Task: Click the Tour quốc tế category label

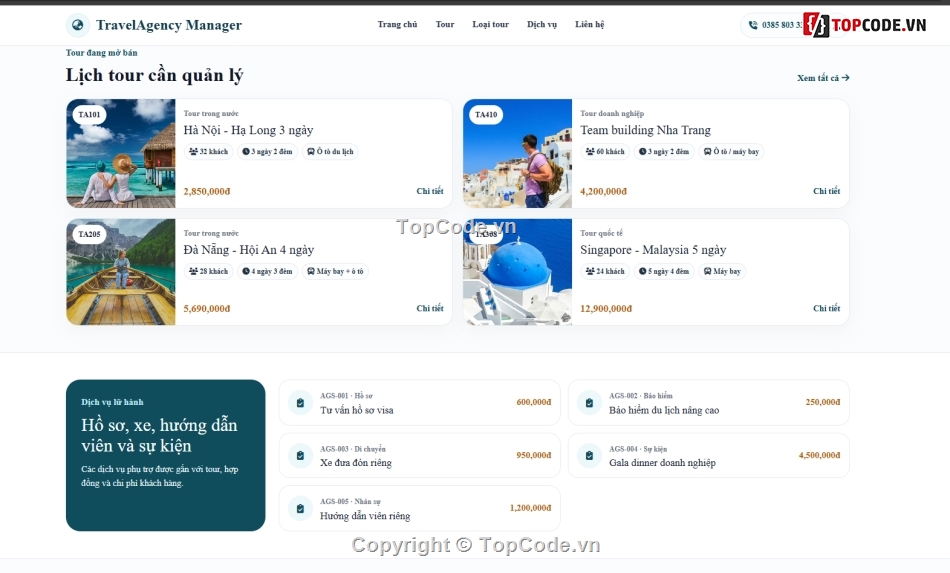Action: coord(601,233)
